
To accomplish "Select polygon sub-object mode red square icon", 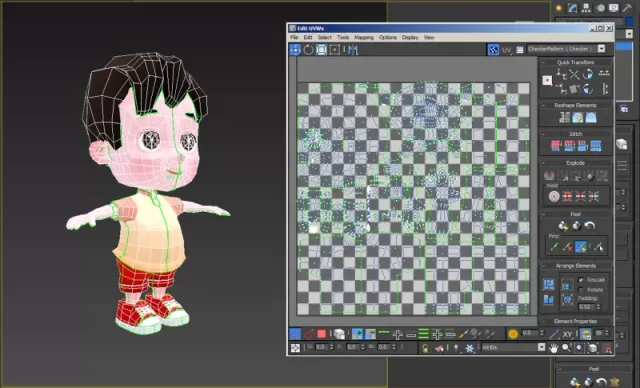I will [322, 334].
